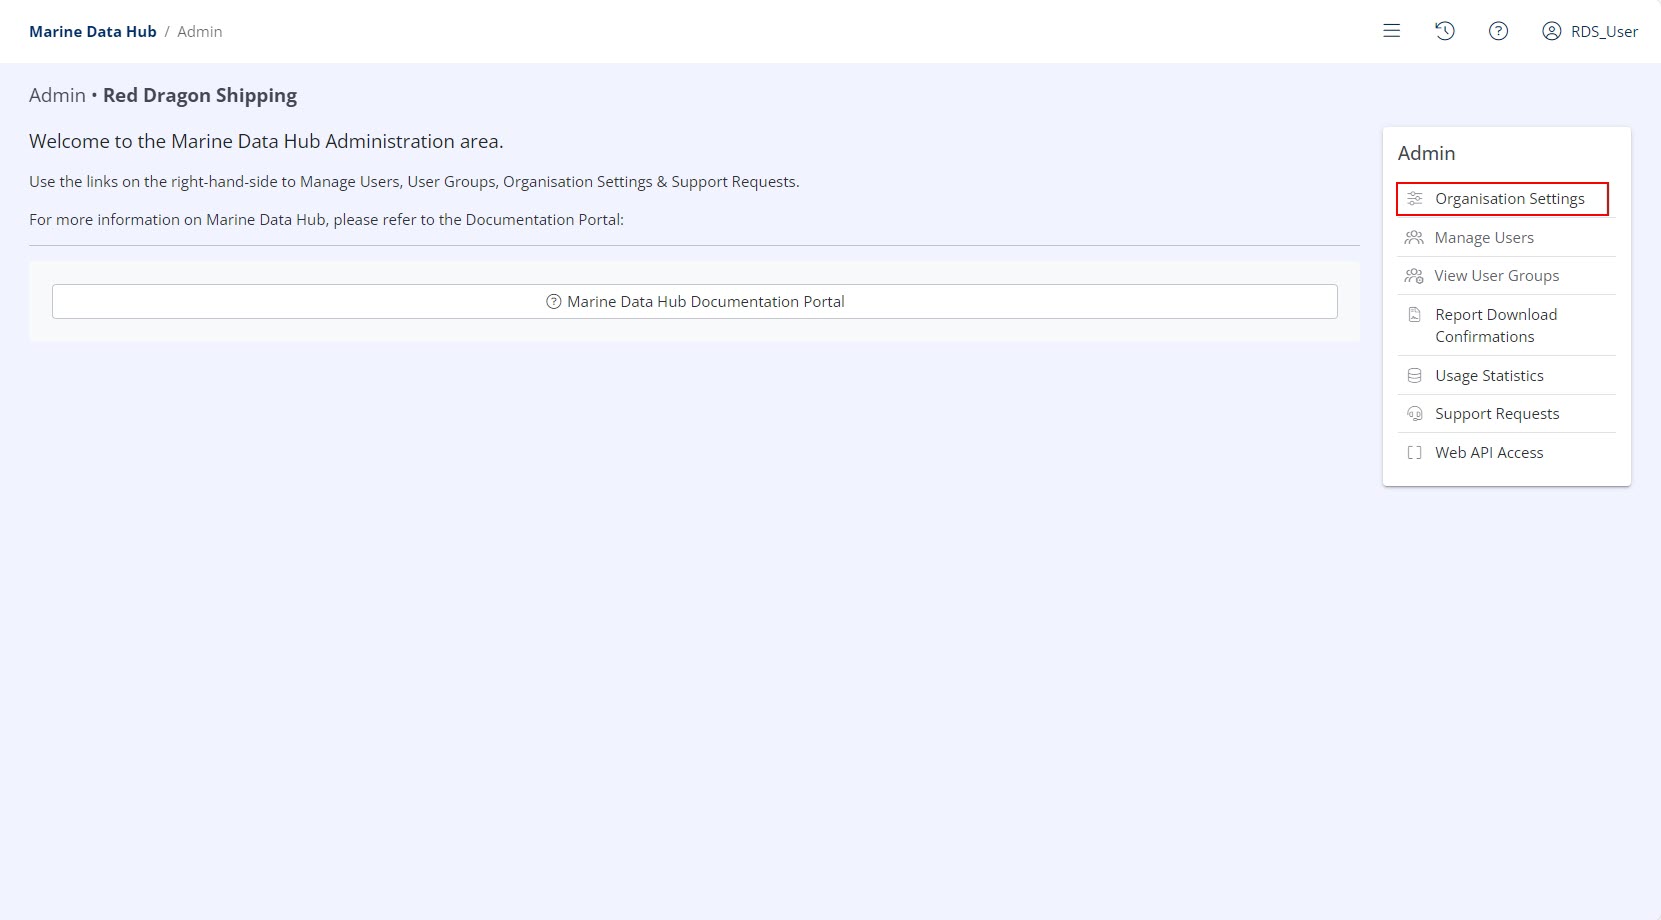The width and height of the screenshot is (1661, 920).
Task: Click the headset icon beside Support Requests
Action: 1414,414
